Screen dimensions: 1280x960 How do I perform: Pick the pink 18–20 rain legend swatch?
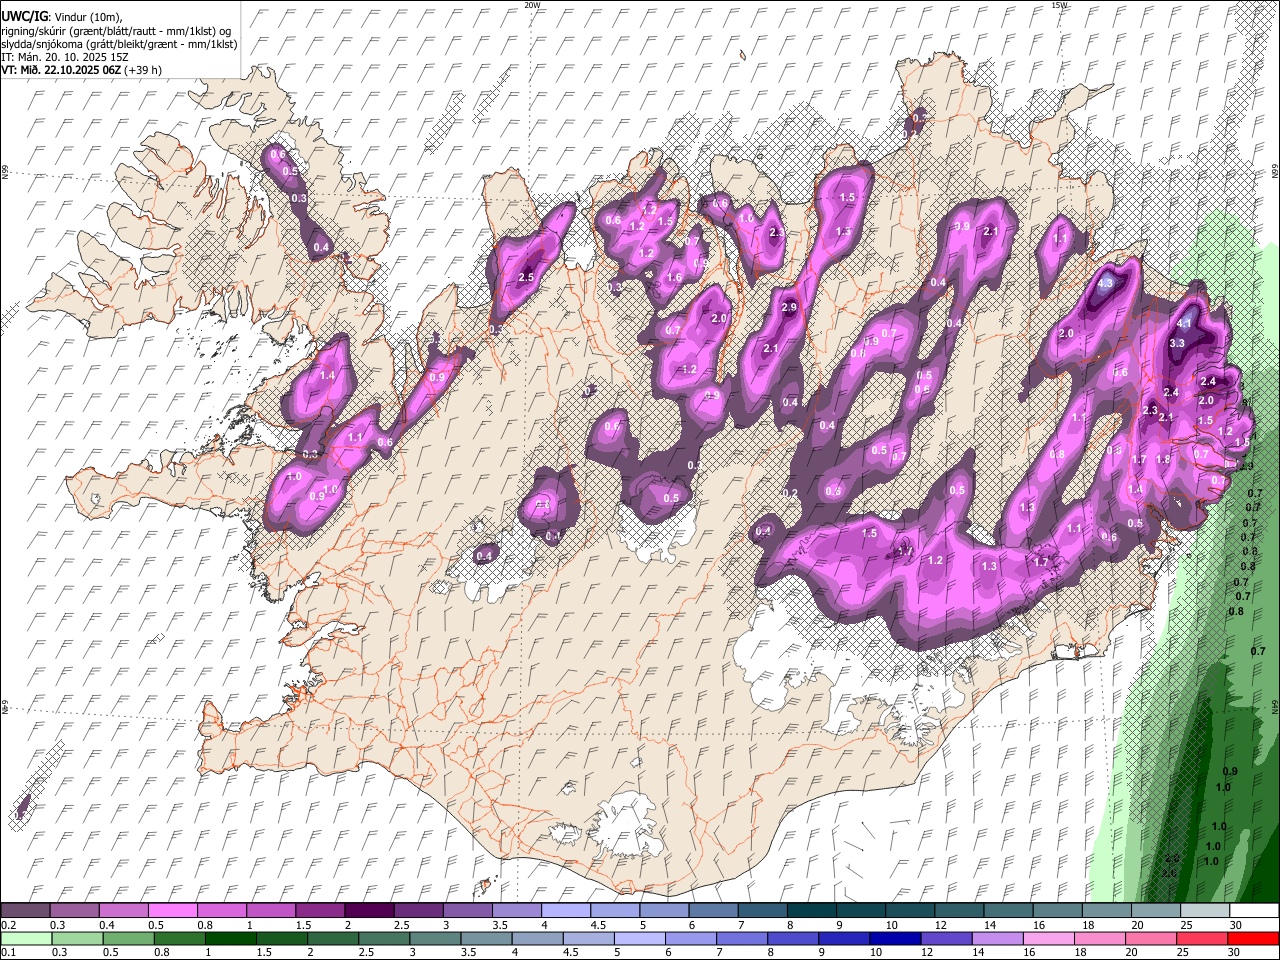point(1100,938)
